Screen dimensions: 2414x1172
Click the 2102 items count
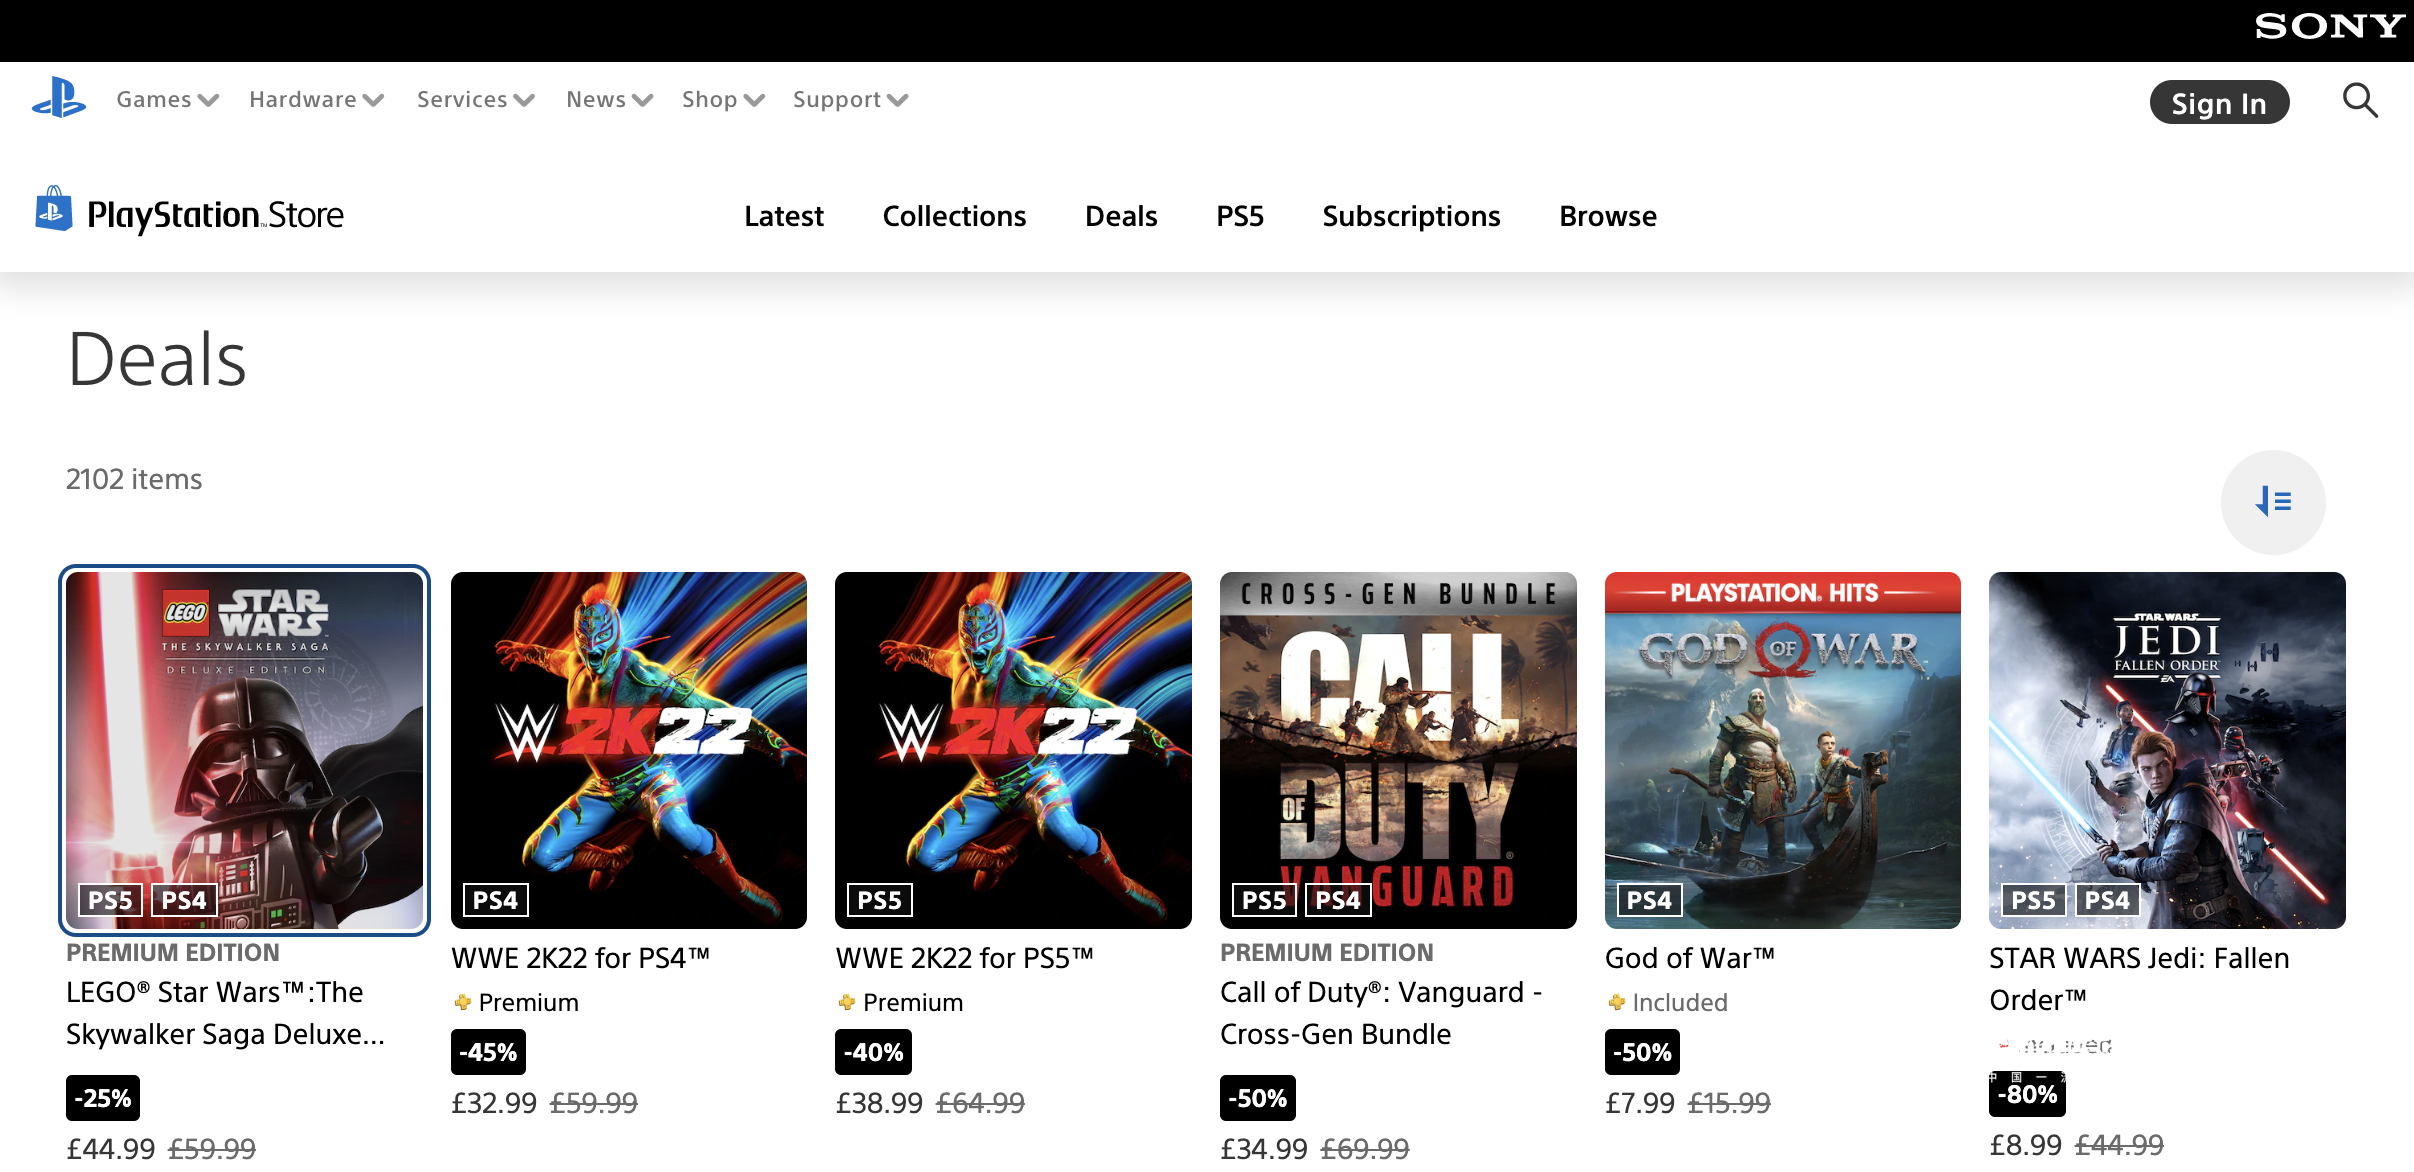click(x=134, y=479)
